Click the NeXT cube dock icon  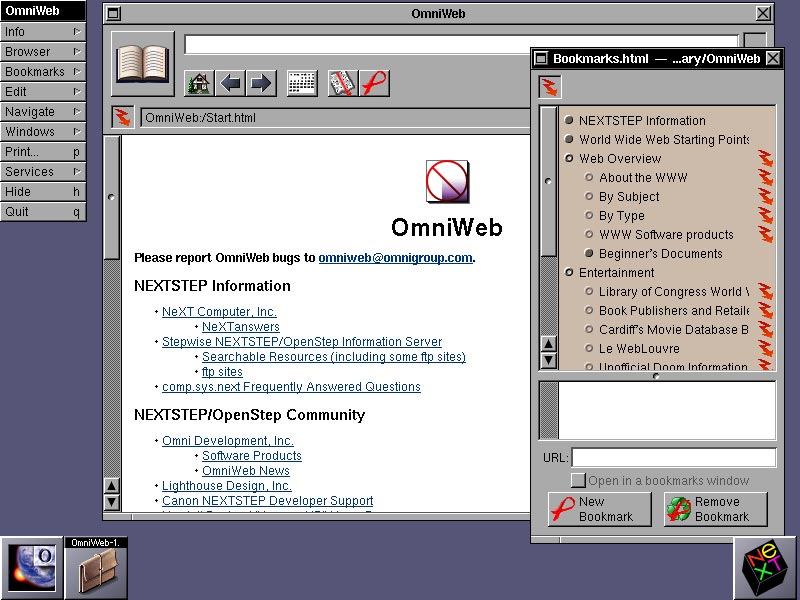(765, 568)
